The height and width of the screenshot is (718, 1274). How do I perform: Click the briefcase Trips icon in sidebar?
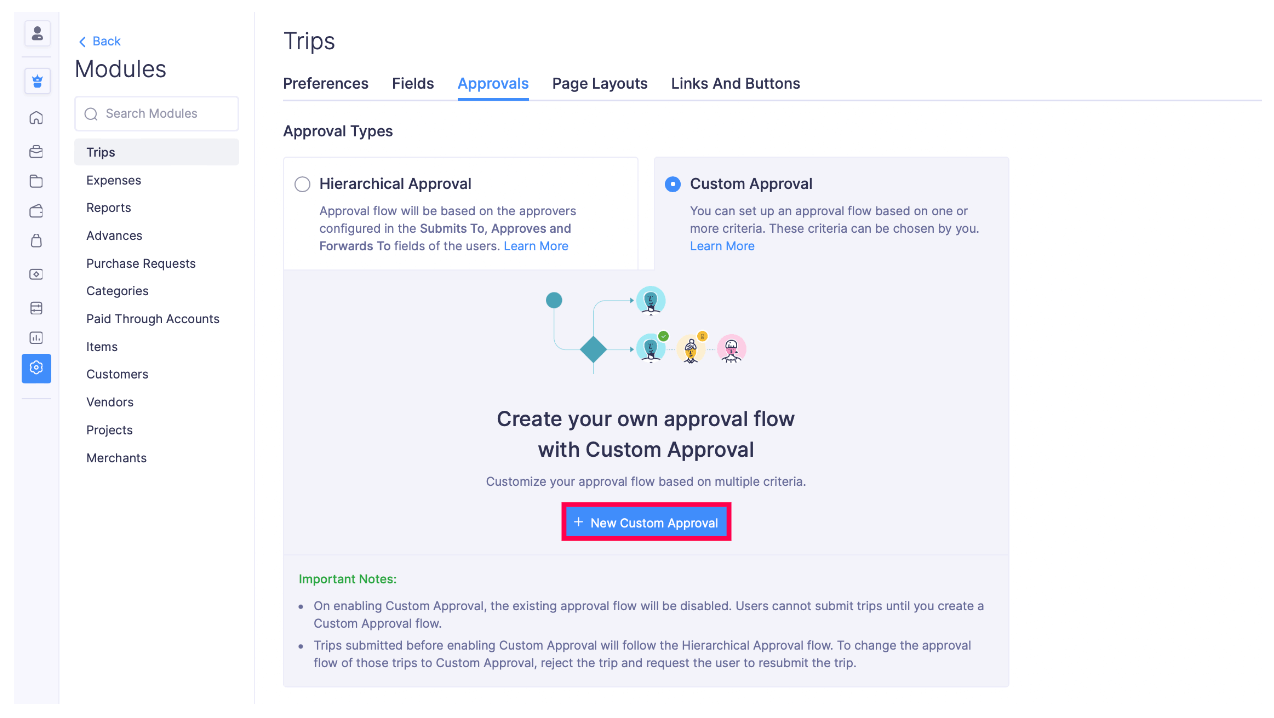point(36,151)
